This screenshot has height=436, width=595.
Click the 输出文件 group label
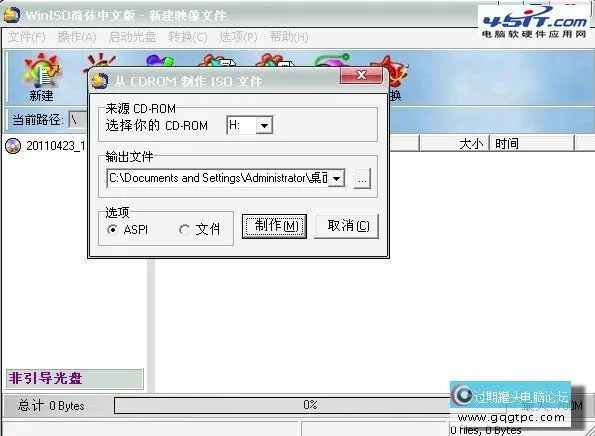click(129, 157)
